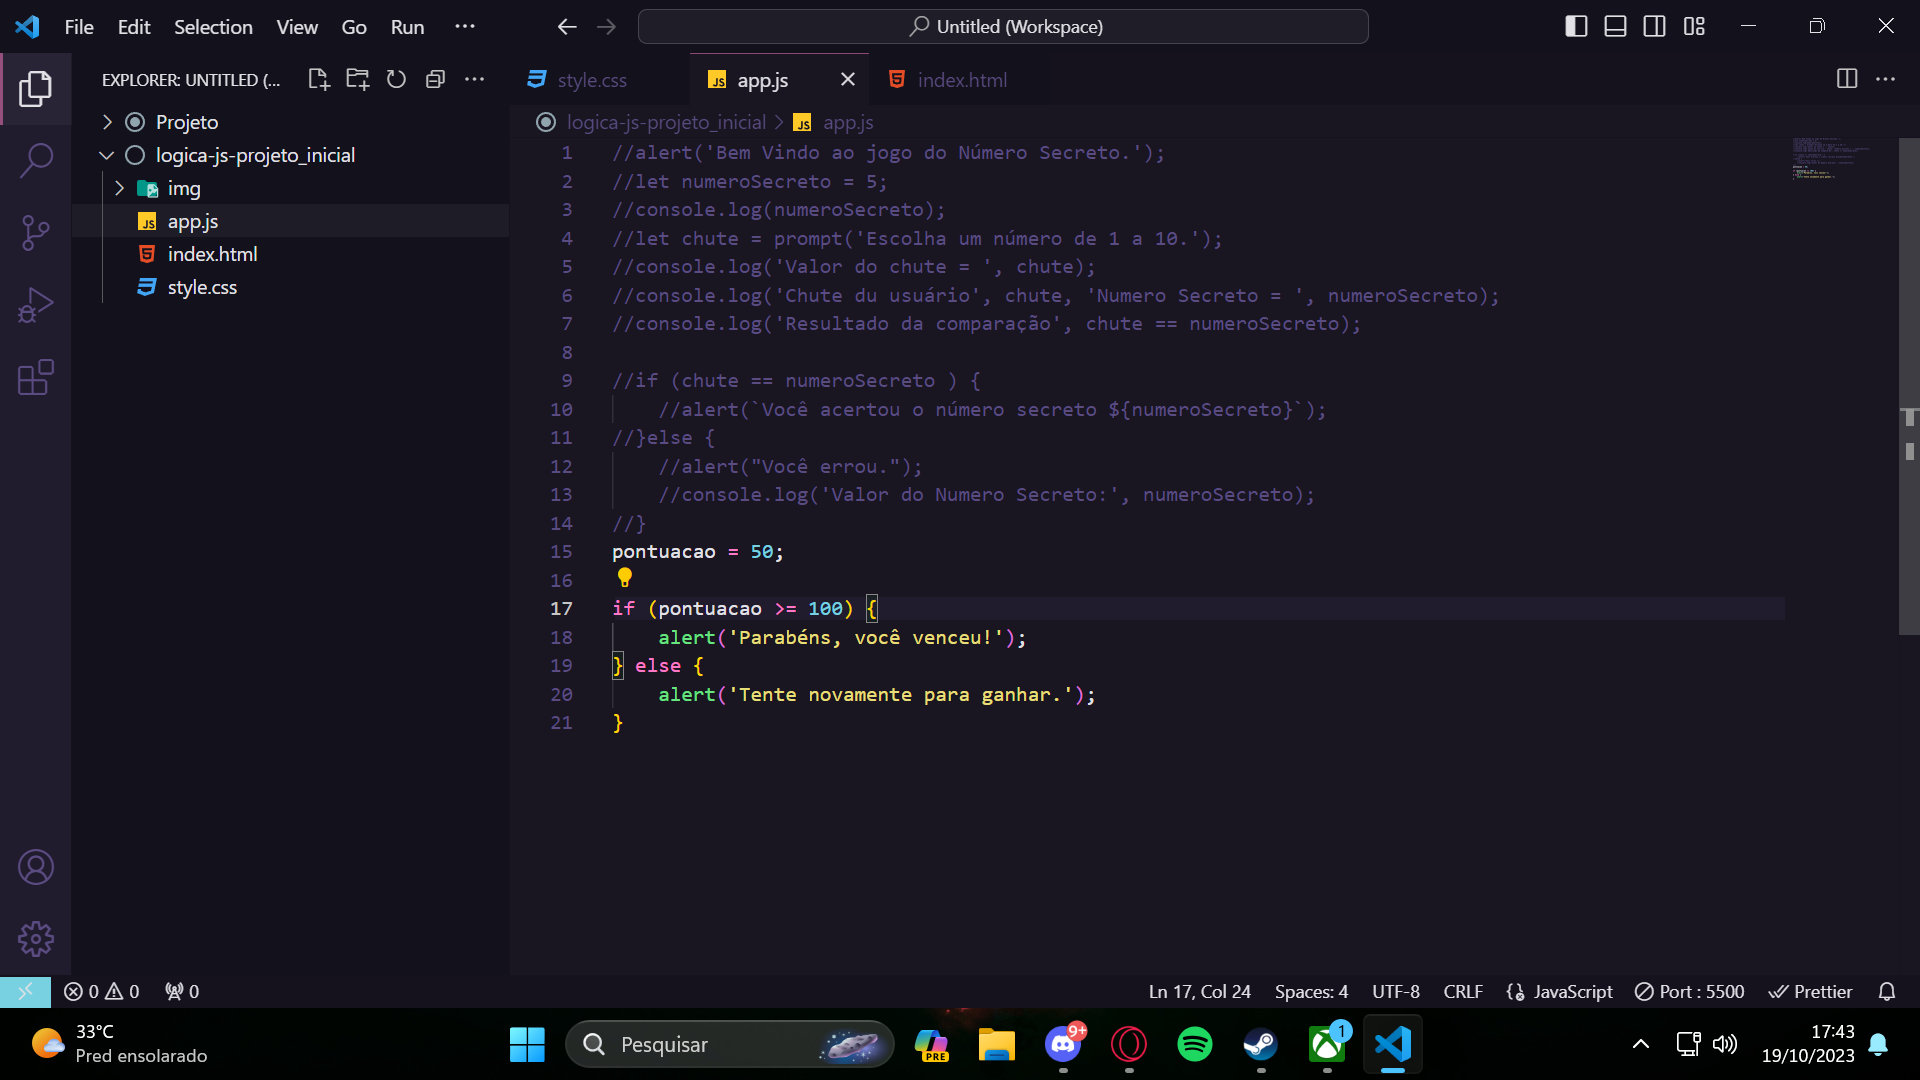This screenshot has width=1920, height=1080.
Task: Open the Search view in activity bar
Action: pyautogui.click(x=36, y=160)
